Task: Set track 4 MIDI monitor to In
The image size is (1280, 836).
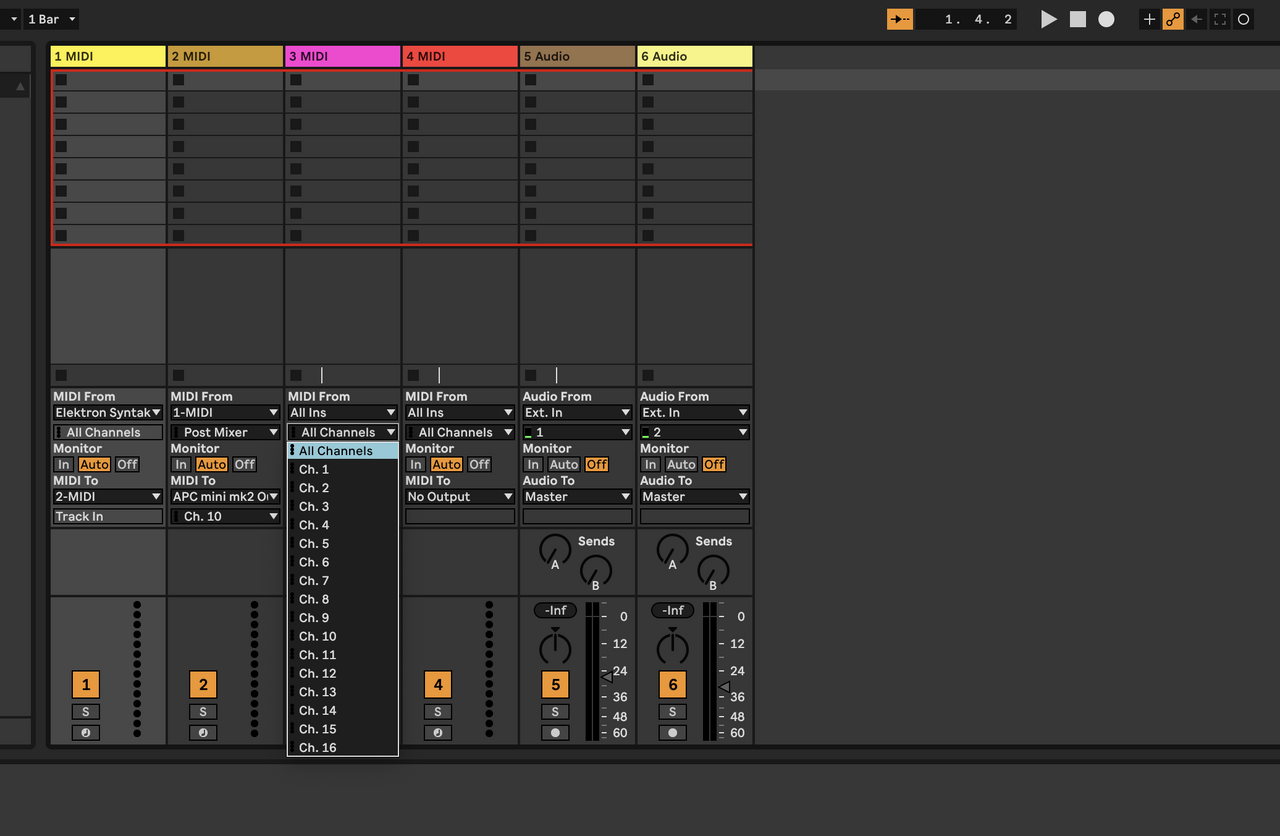Action: coord(416,464)
